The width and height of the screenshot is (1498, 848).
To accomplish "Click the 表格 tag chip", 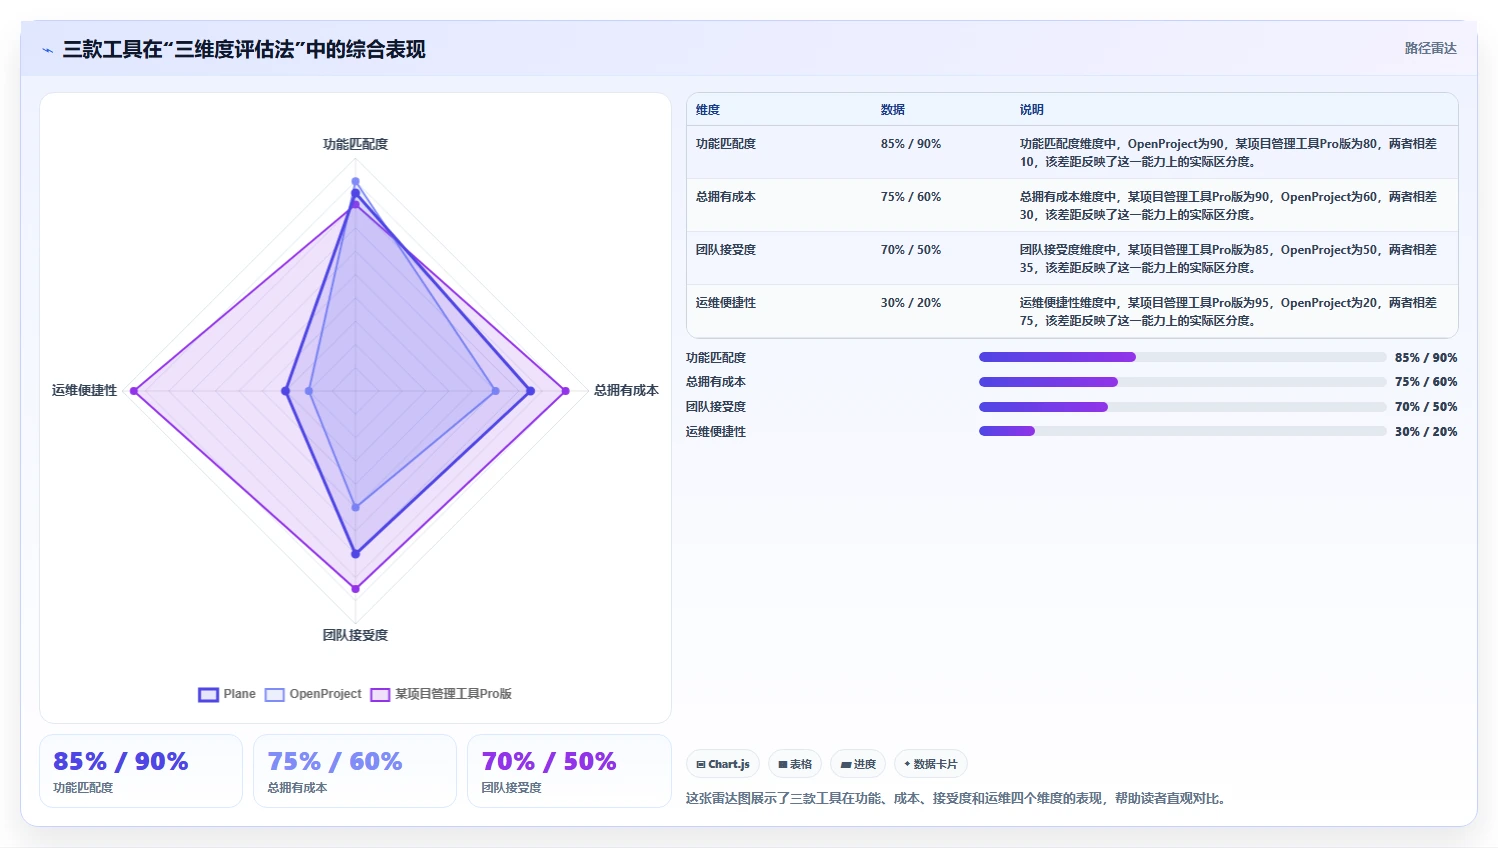I will [x=795, y=764].
